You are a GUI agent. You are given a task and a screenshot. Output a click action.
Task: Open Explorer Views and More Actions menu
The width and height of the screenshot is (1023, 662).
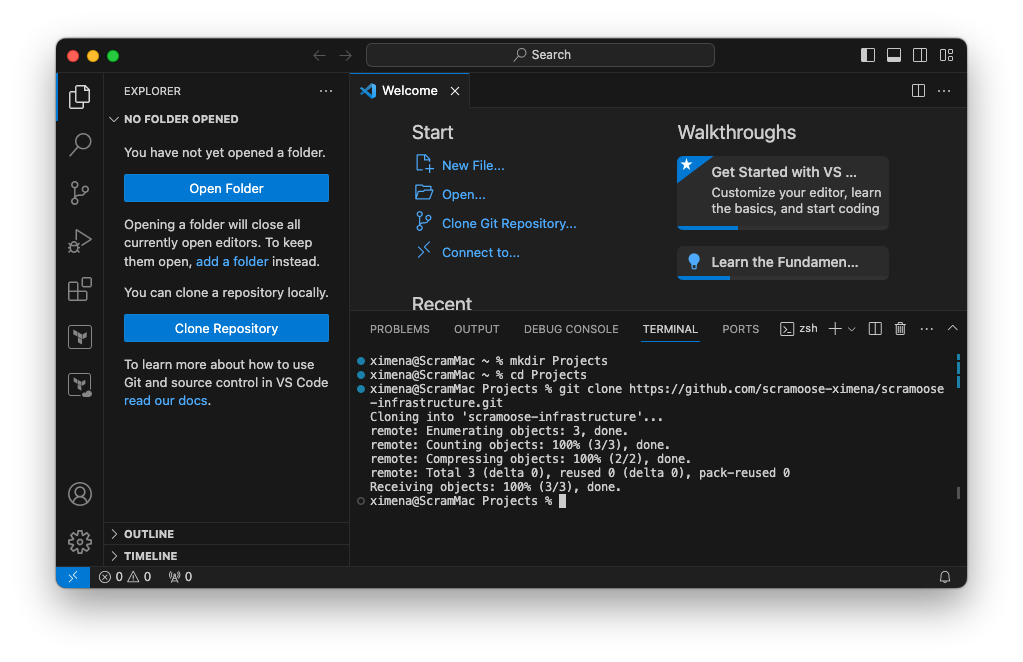point(326,91)
